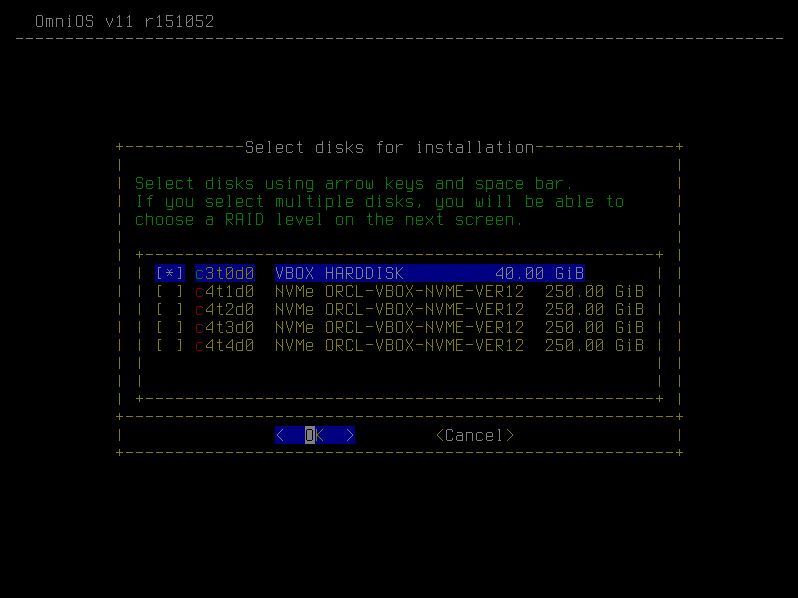Screen dimensions: 798x598
Task: Click NVMe description in c4t2d0 row
Action: (400, 309)
